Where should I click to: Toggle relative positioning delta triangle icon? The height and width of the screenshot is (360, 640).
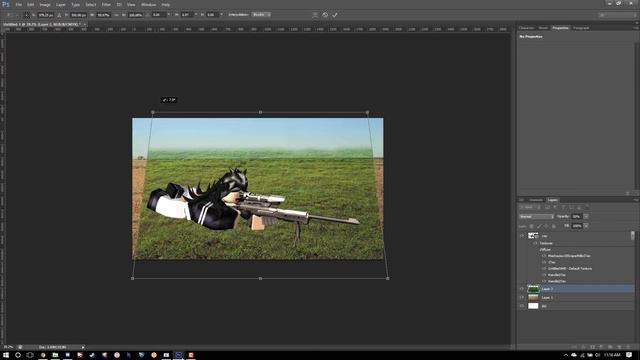pyautogui.click(x=59, y=15)
